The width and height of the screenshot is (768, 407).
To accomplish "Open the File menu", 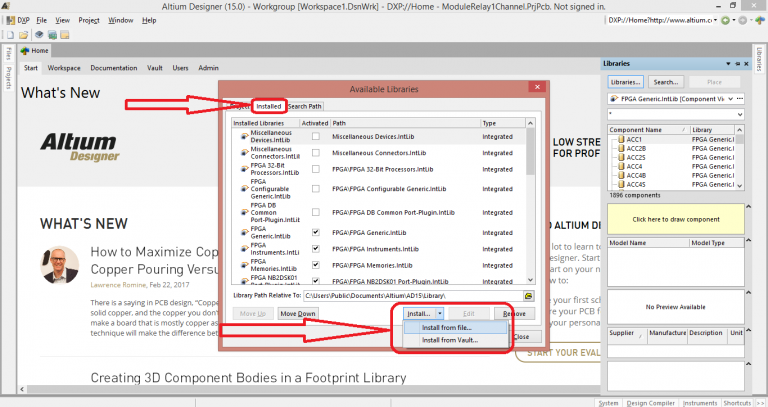I will click(42, 21).
